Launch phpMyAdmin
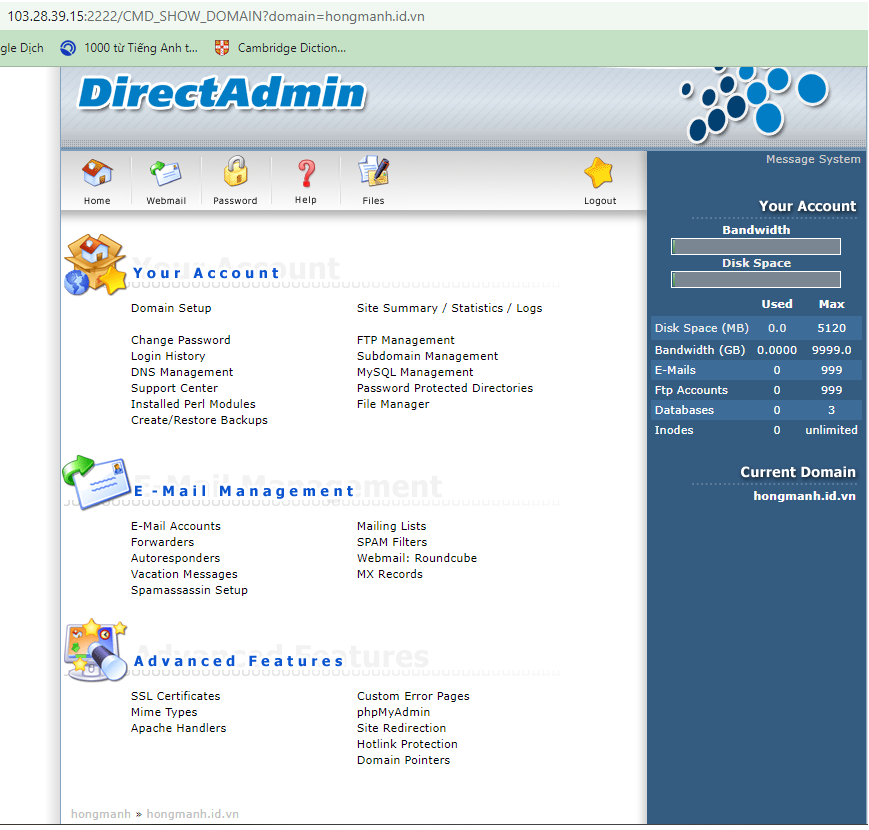This screenshot has width=869, height=830. (x=393, y=713)
